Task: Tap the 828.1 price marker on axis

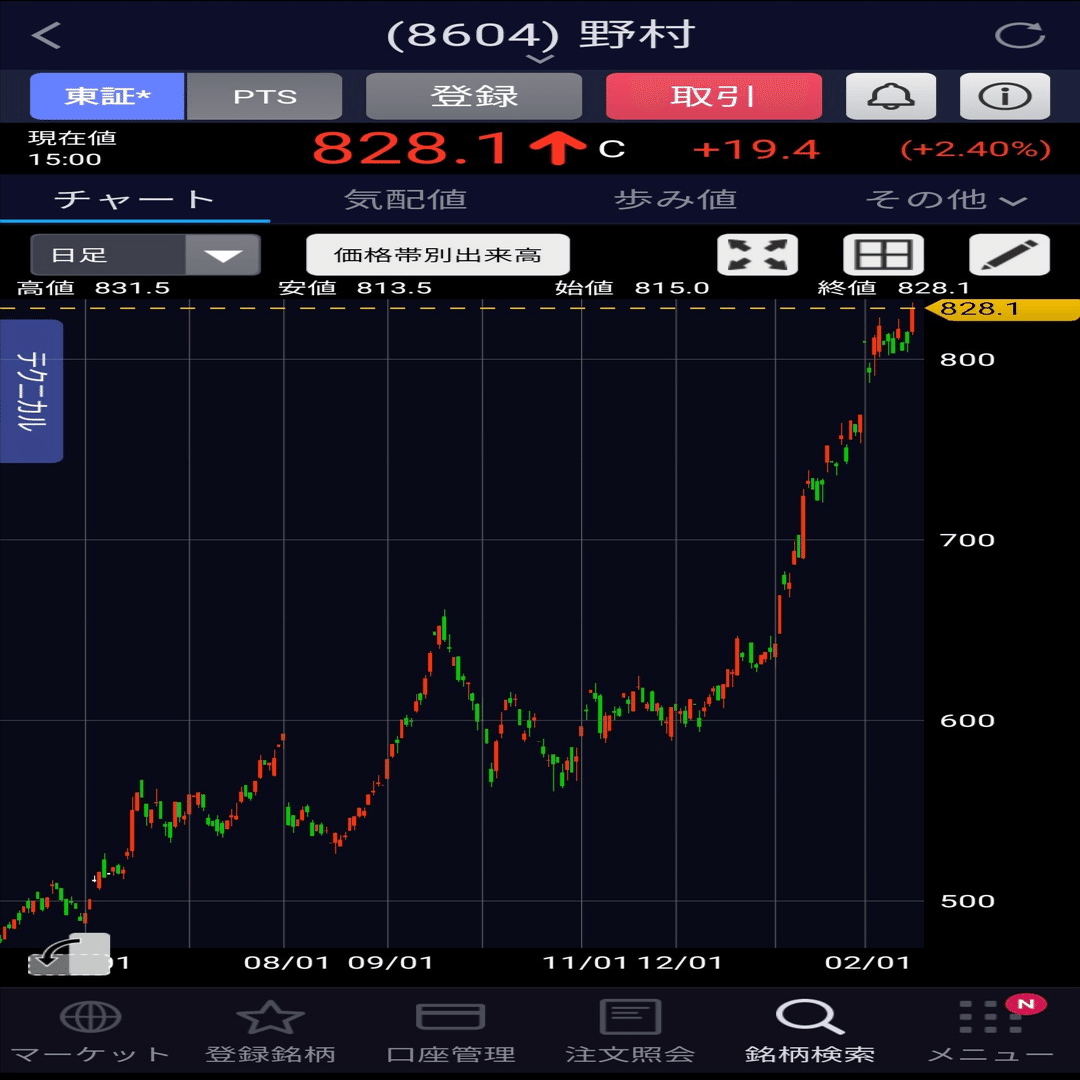Action: [1002, 309]
